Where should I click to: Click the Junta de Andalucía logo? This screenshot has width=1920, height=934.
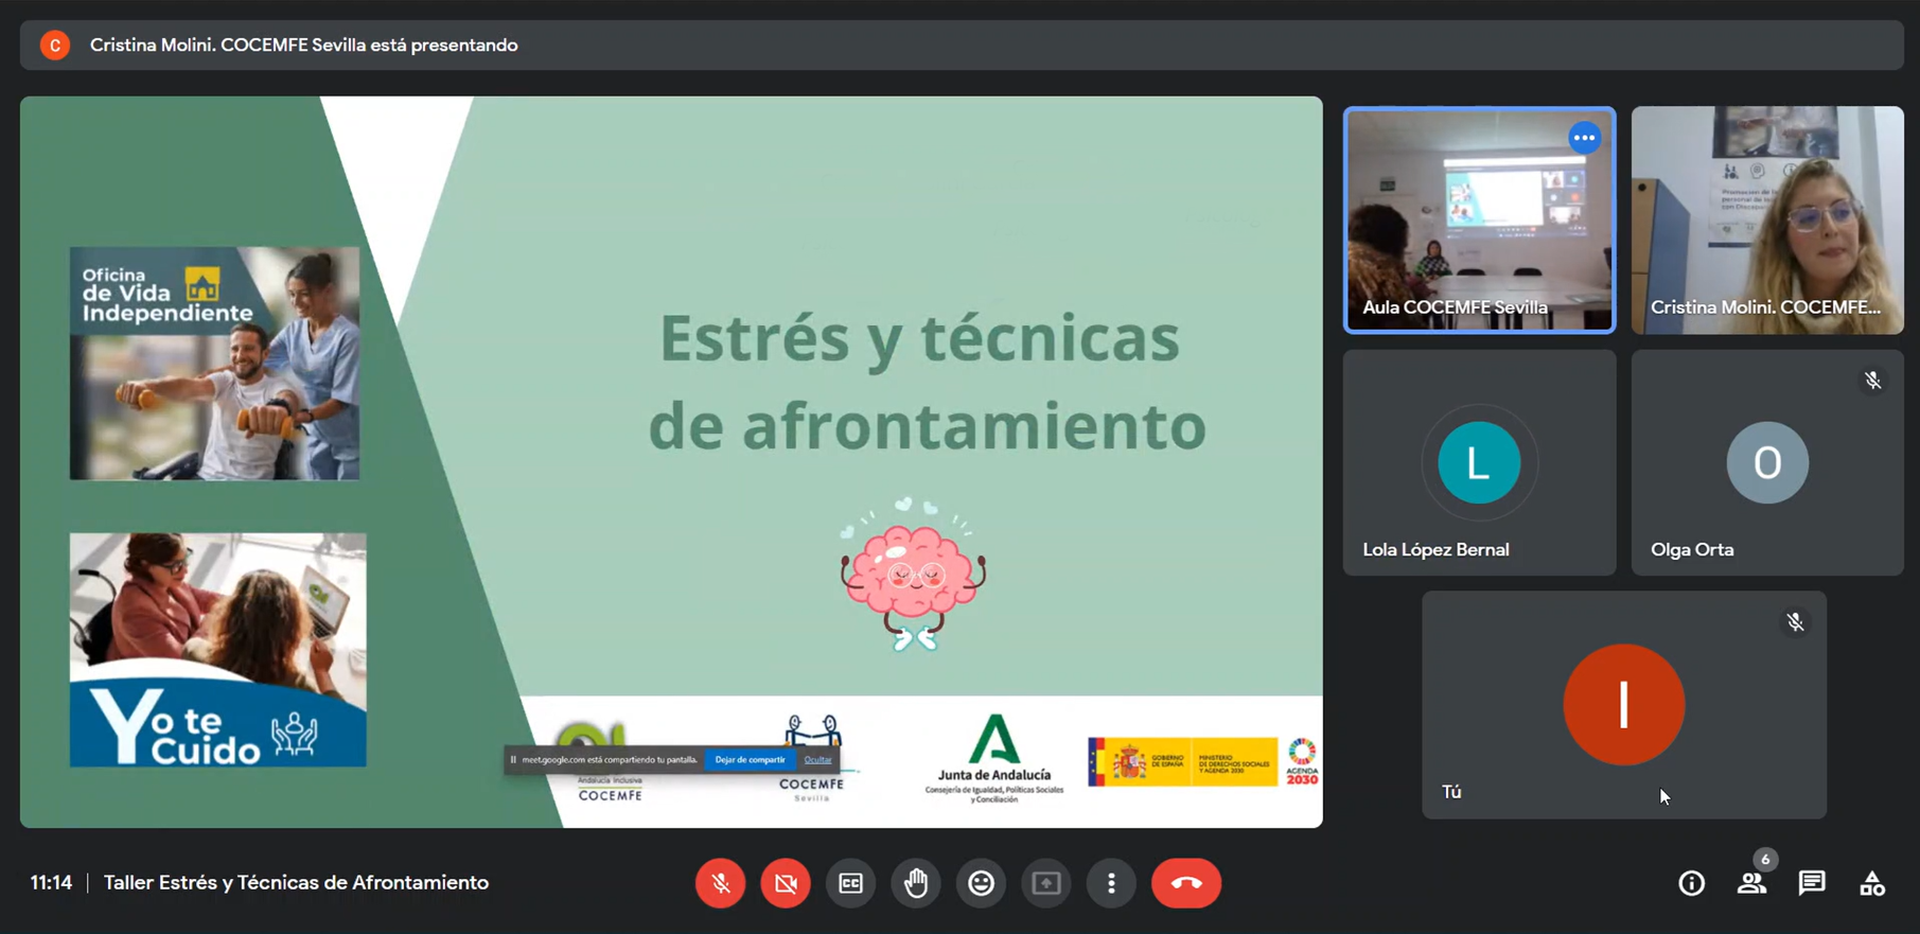point(994,758)
